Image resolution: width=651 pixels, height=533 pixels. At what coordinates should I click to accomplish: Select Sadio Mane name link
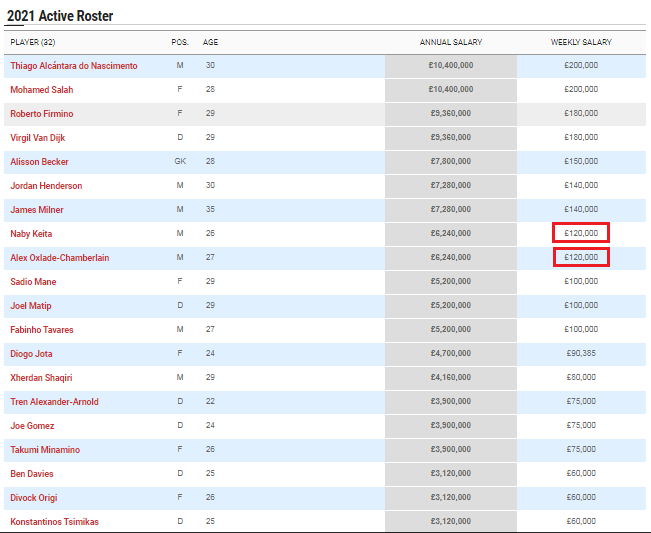coord(33,282)
